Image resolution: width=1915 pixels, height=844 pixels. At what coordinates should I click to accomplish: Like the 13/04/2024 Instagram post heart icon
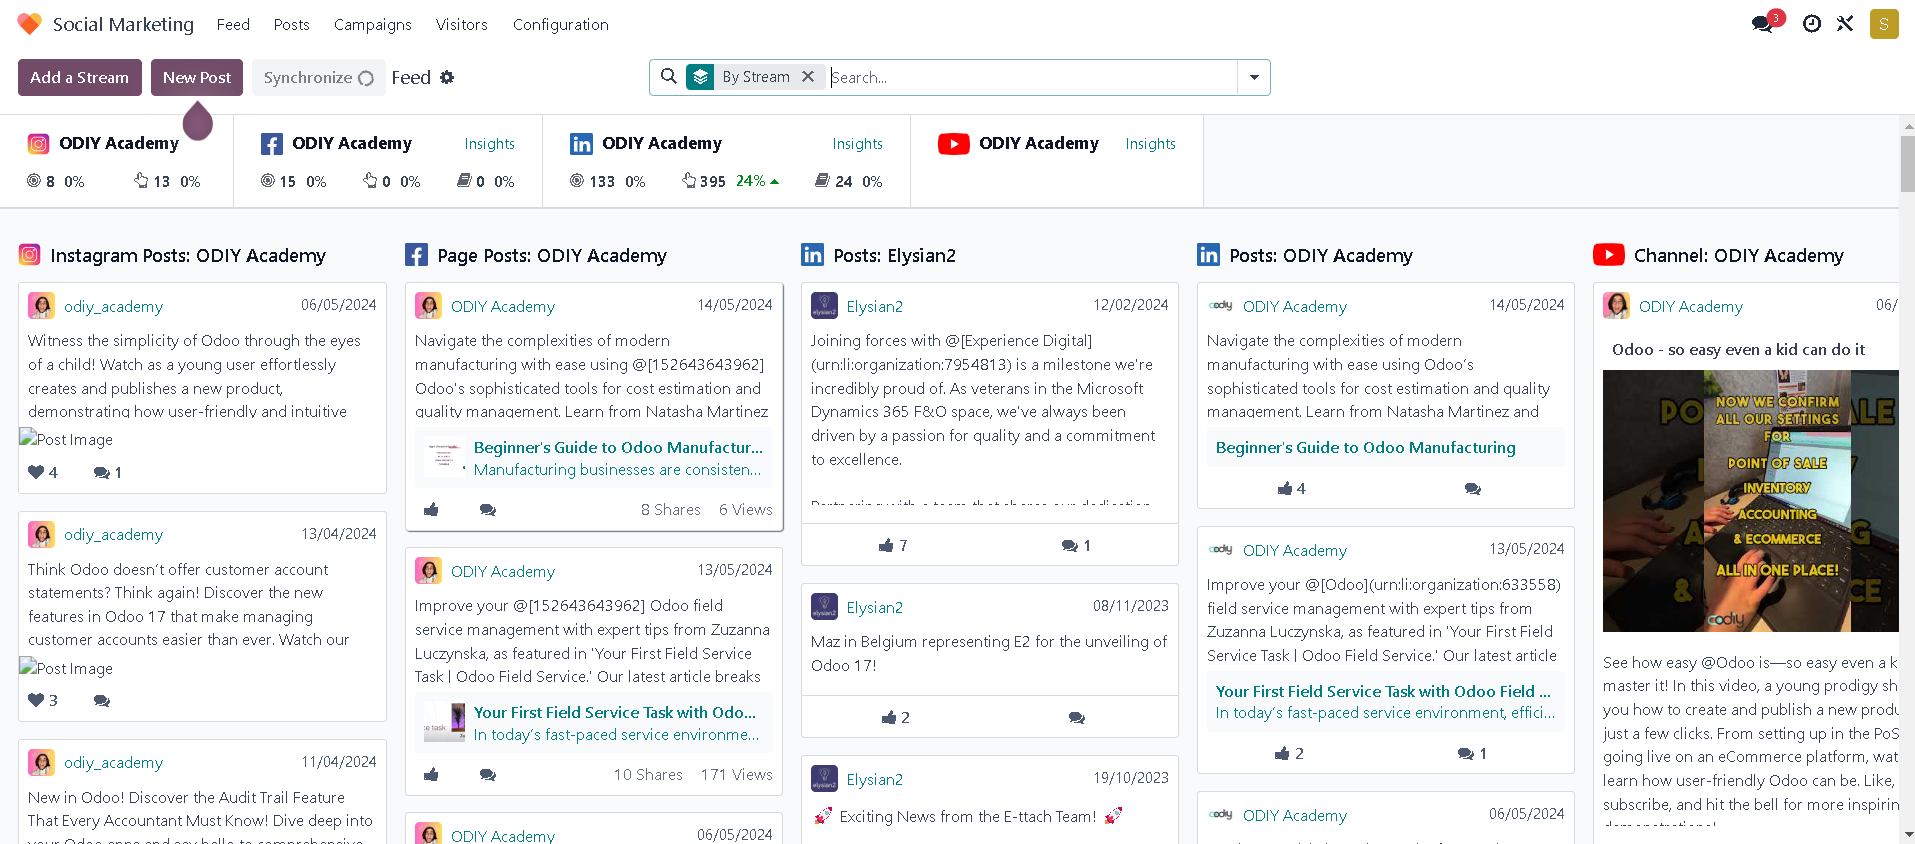(x=36, y=700)
